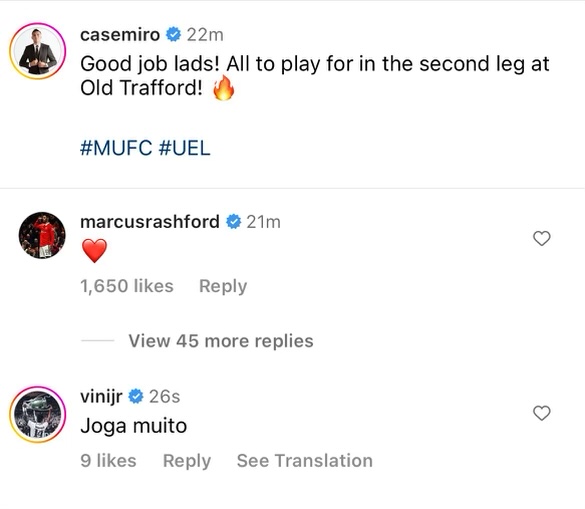Viewport: 585px width, 509px height.
Task: Open the casemiro username link
Action: [x=120, y=35]
